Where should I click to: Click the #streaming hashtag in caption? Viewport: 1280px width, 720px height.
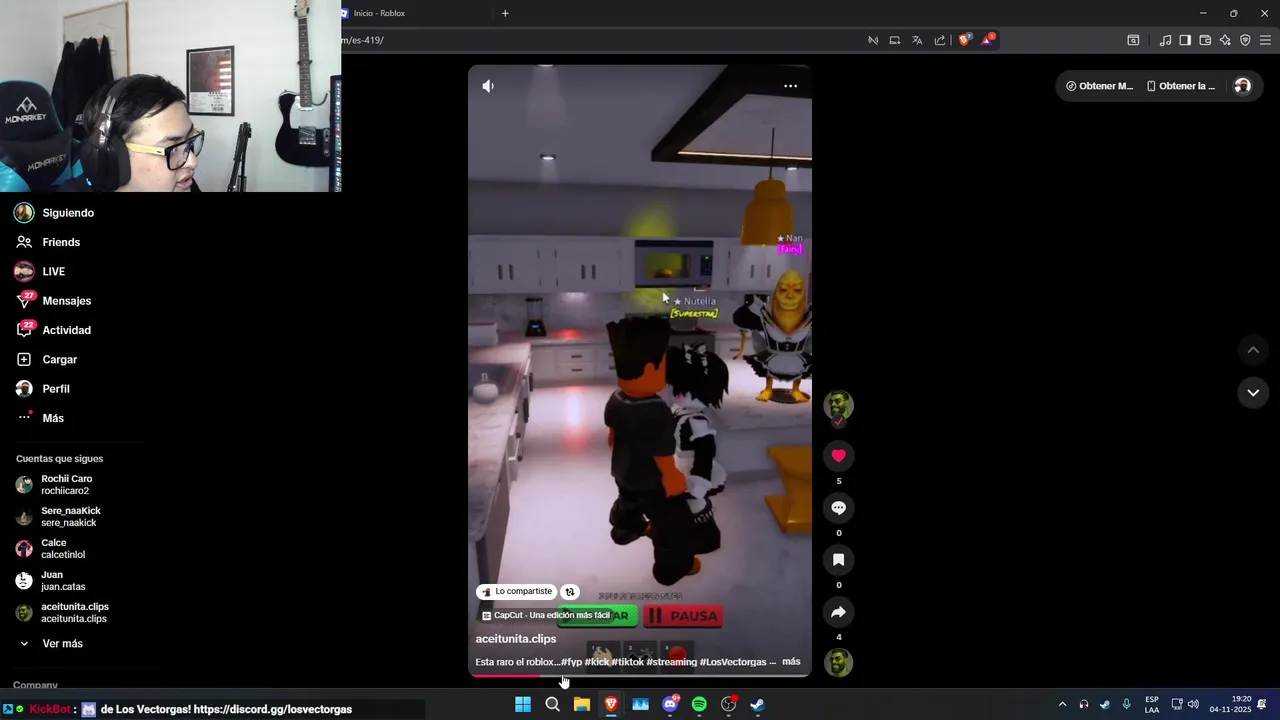pos(671,662)
